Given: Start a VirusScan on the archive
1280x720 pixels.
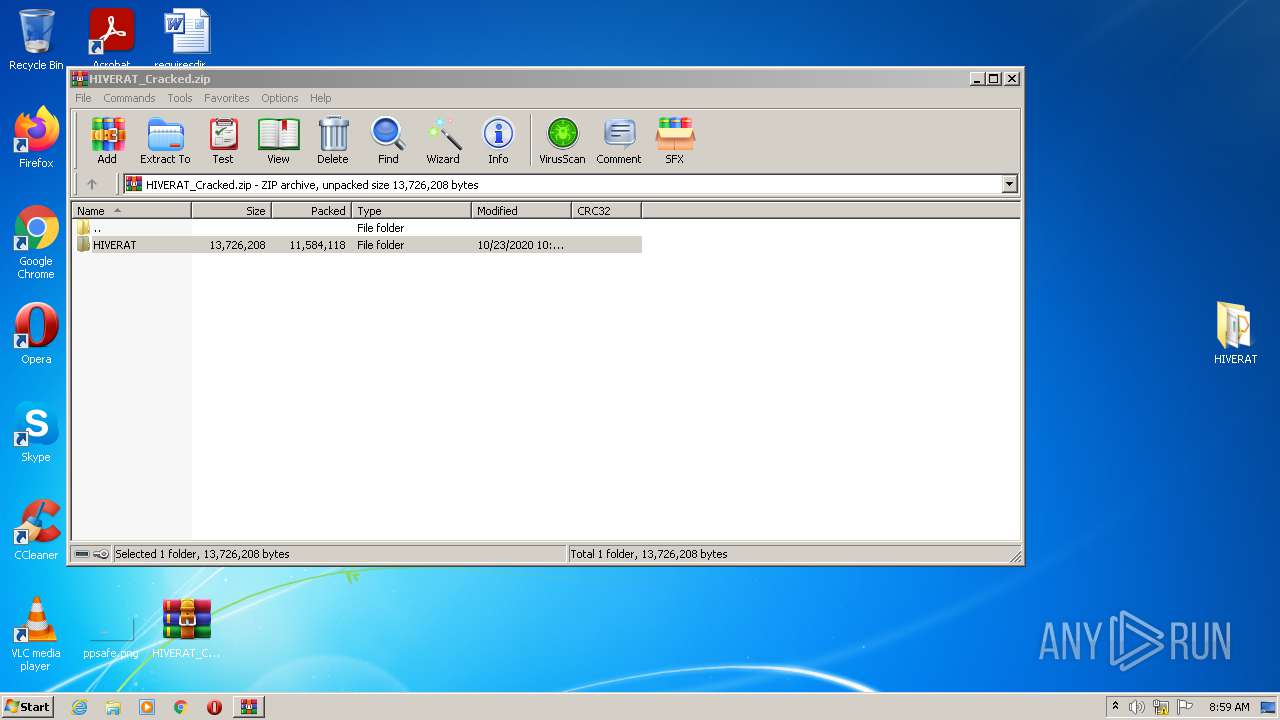Looking at the screenshot, I should tap(562, 141).
